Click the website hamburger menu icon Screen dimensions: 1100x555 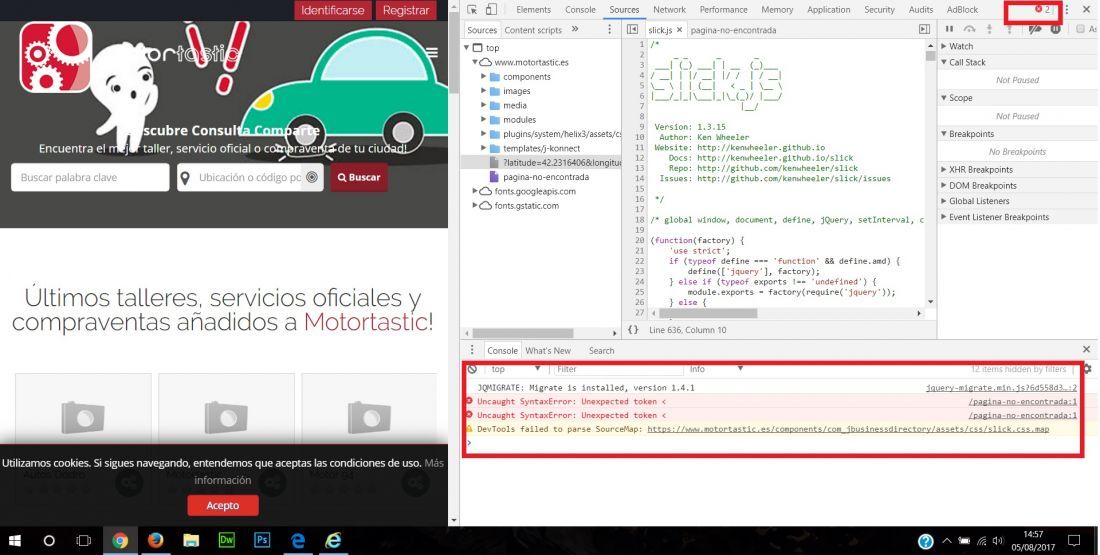[432, 53]
